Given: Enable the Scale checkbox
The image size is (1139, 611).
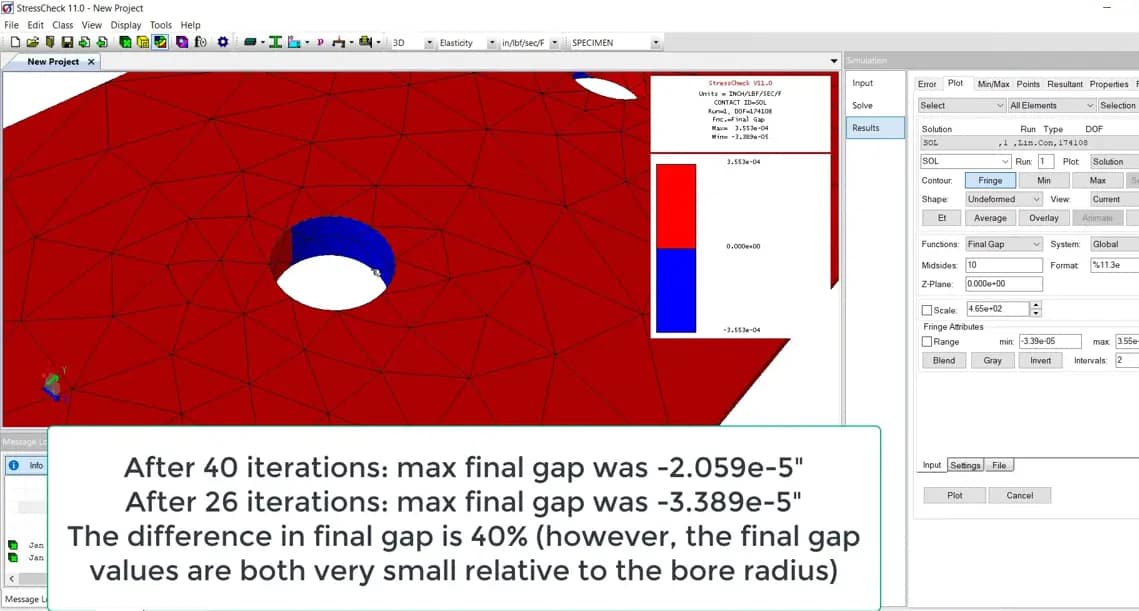Looking at the screenshot, I should [927, 308].
